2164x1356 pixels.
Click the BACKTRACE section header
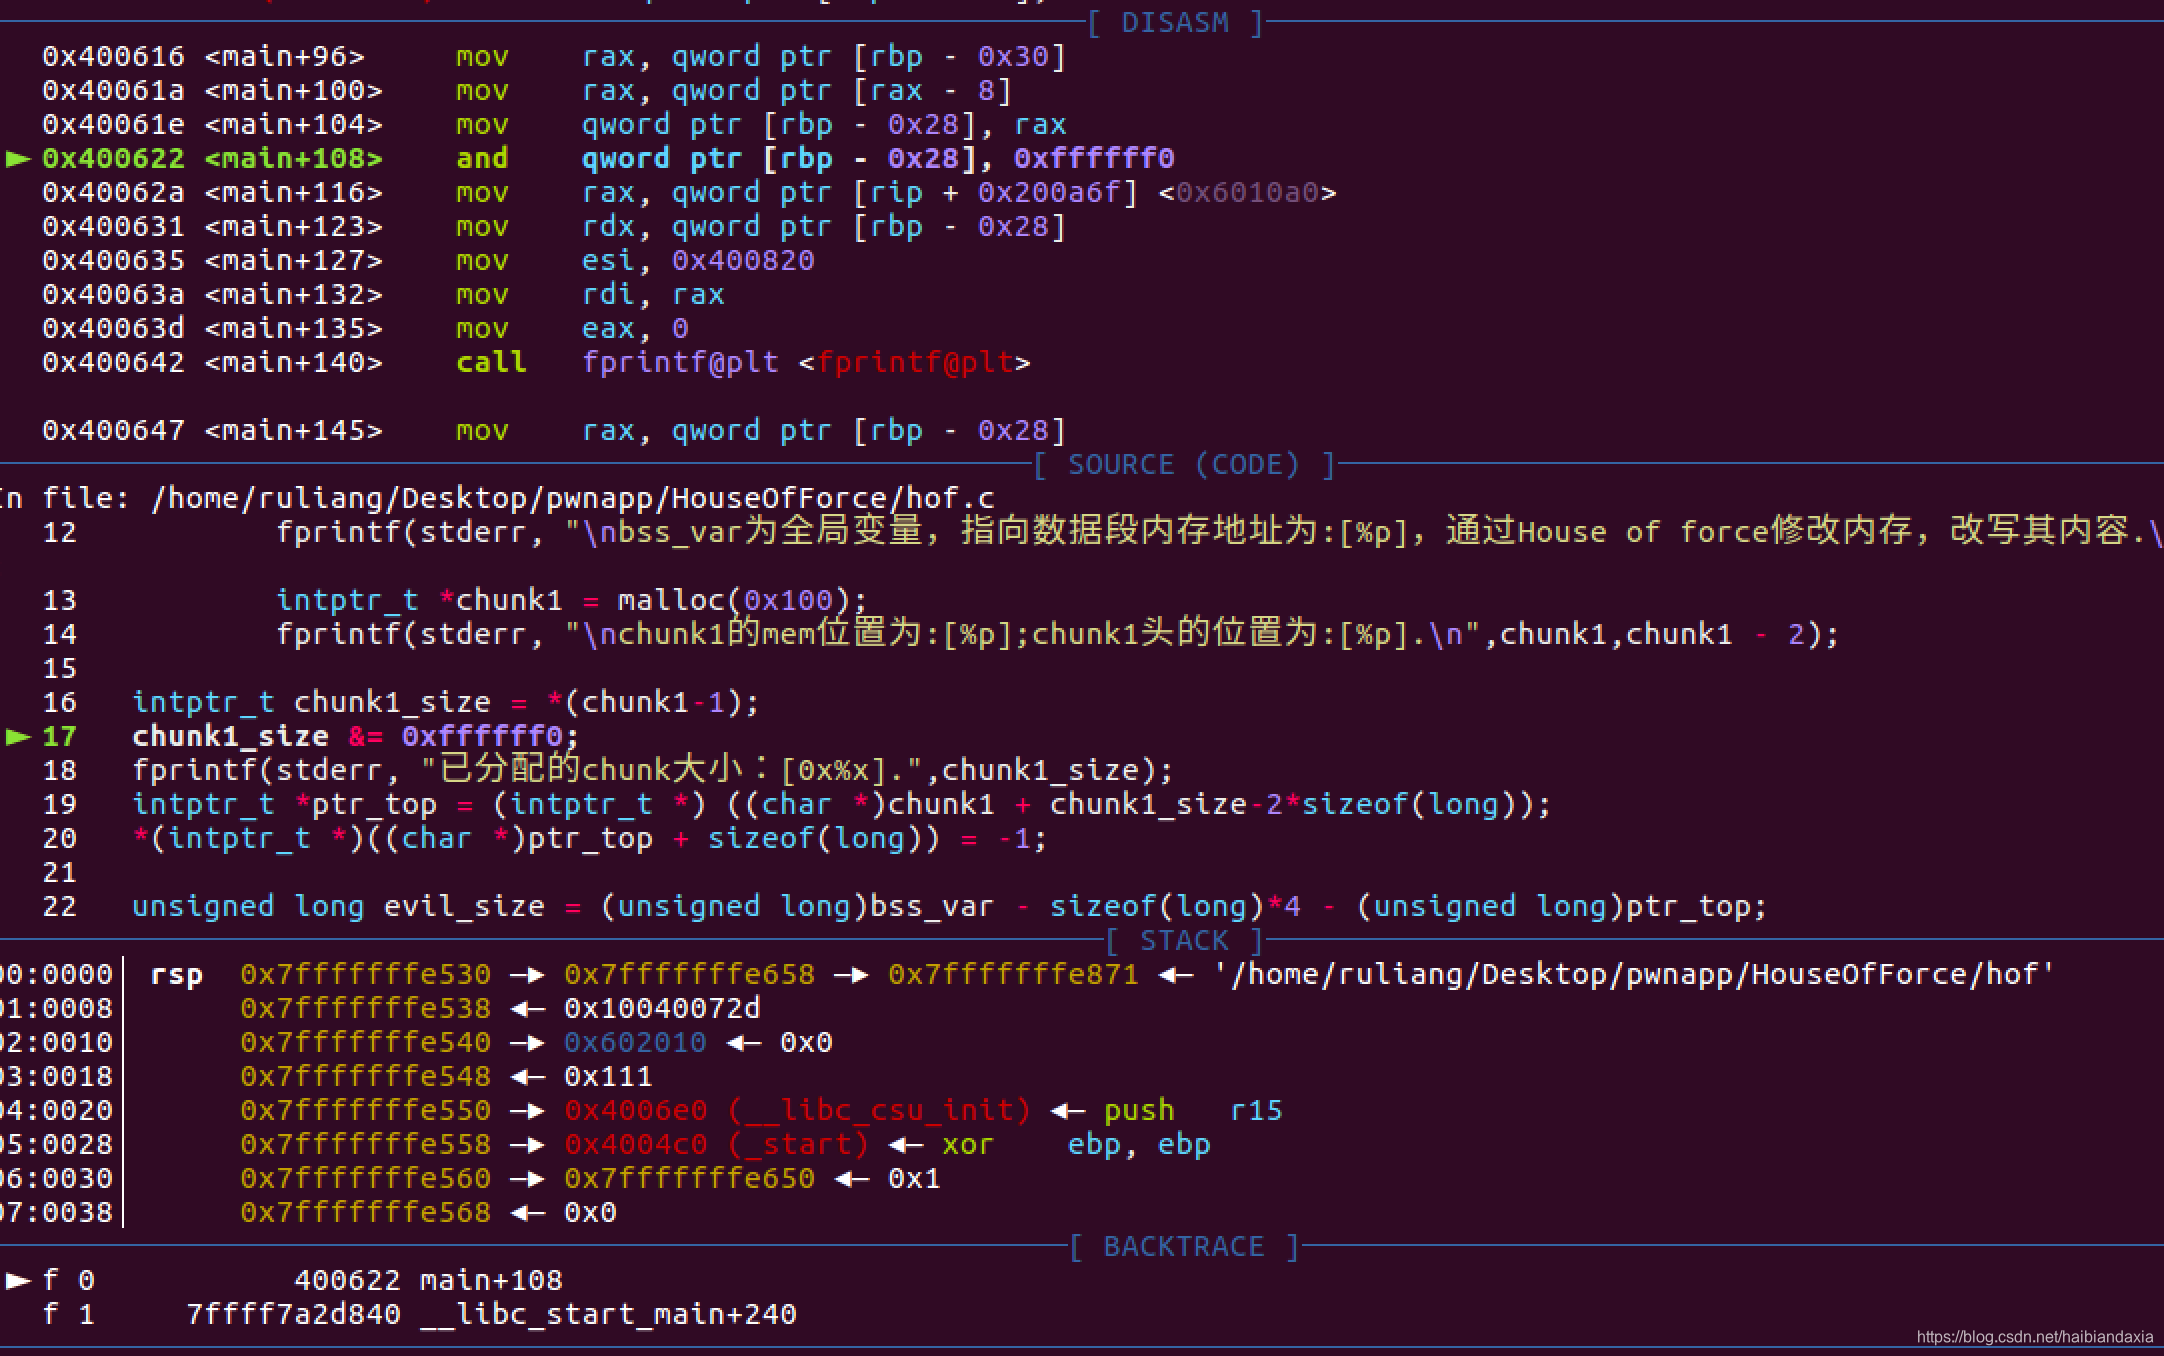[1184, 1247]
